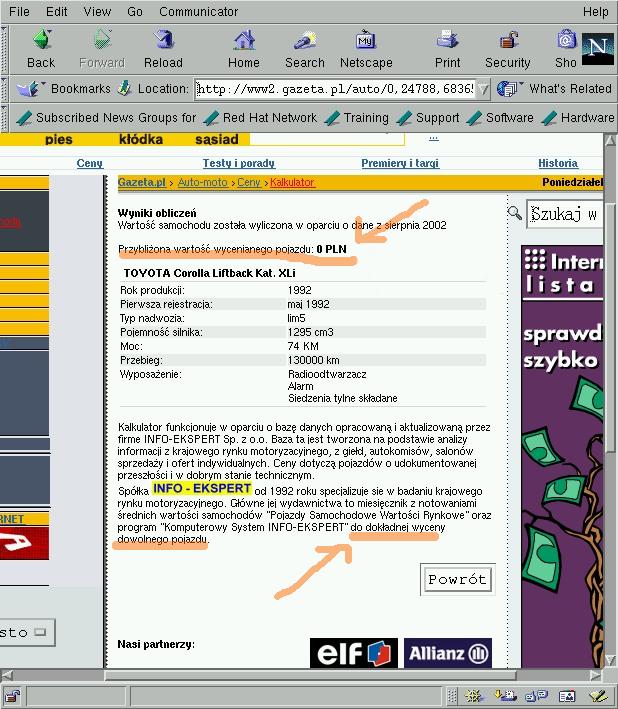Click the Auto-moto breadcrumb link
Image resolution: width=618 pixels, height=709 pixels.
click(x=203, y=182)
